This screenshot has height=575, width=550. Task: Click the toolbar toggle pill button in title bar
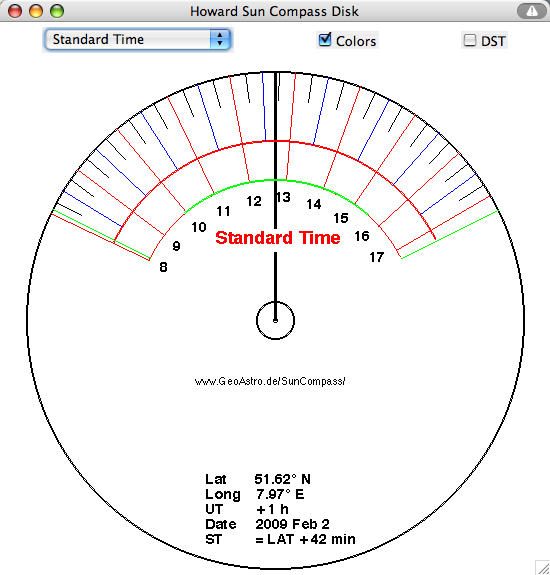click(x=532, y=11)
